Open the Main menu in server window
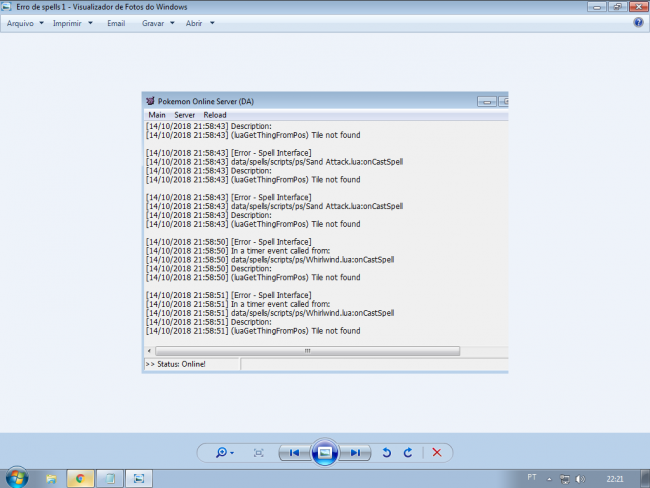Image resolution: width=650 pixels, height=488 pixels. point(157,115)
